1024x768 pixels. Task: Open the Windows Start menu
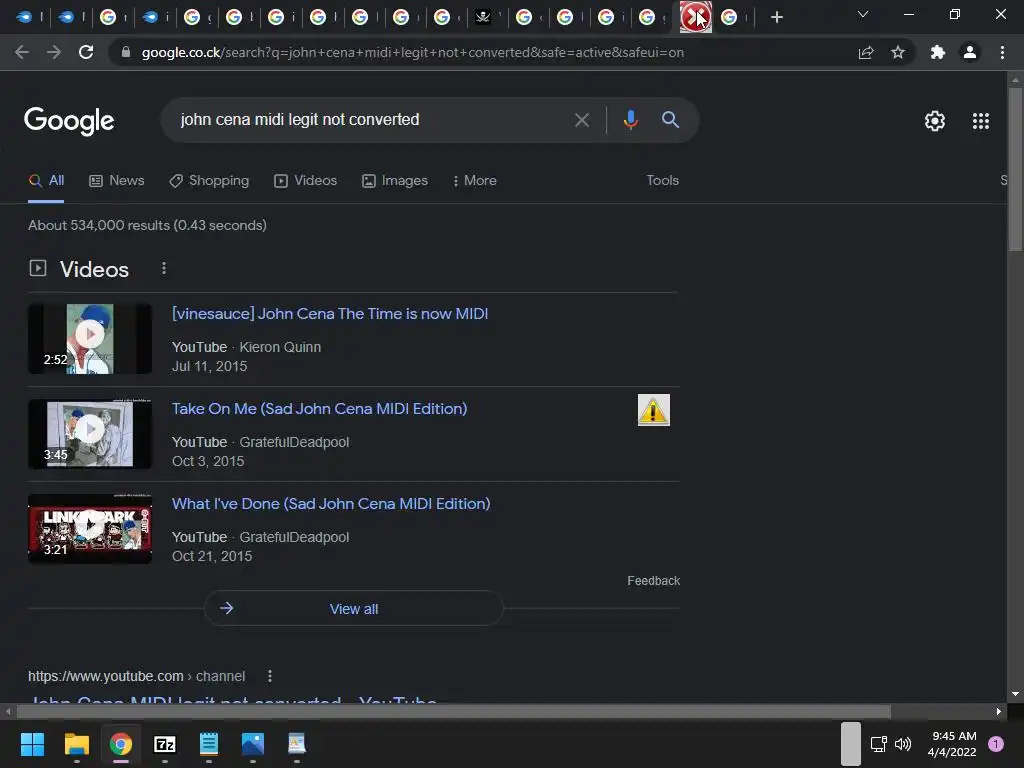coord(32,744)
